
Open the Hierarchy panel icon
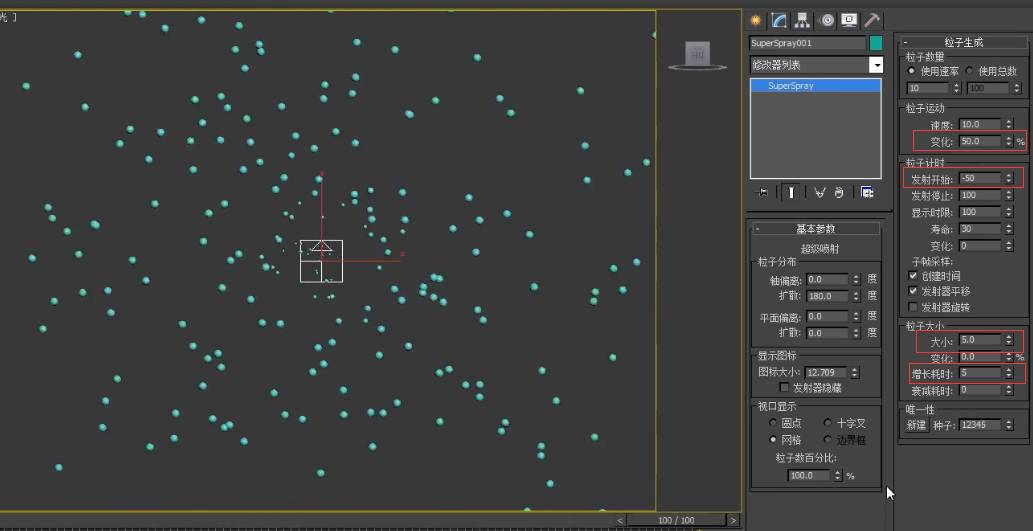802,20
